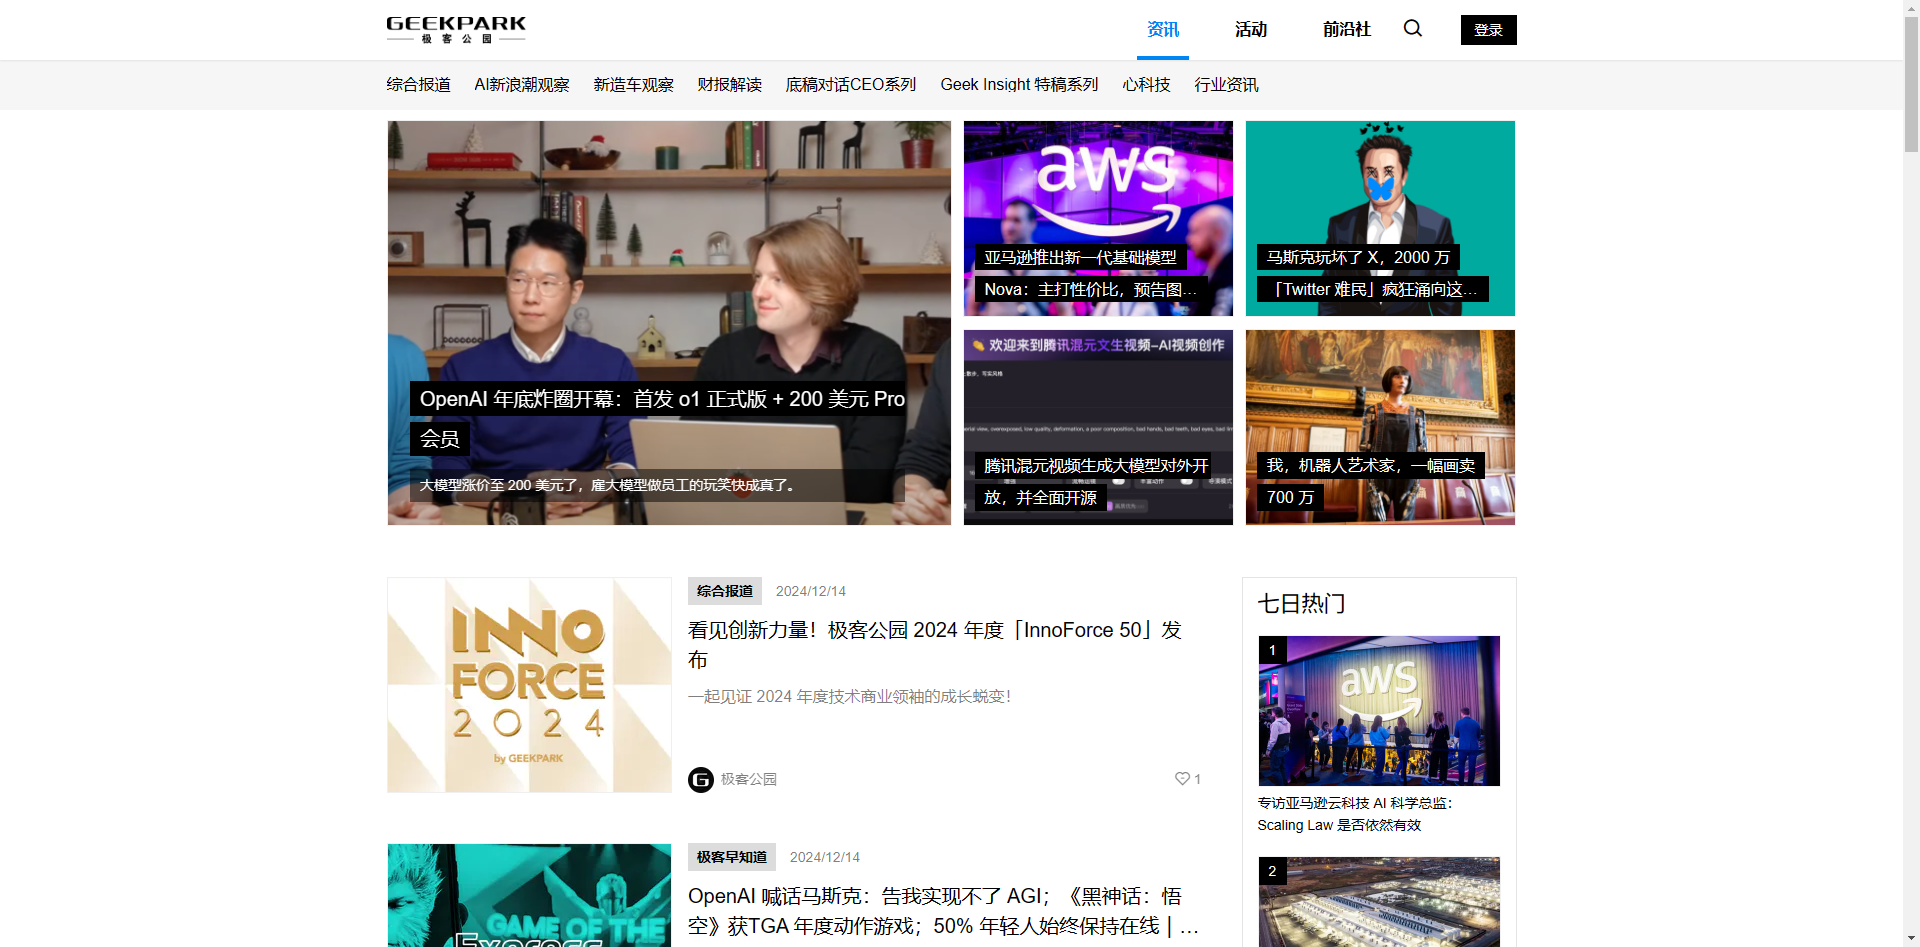
Task: Open the 腾讯混元视频 article thumbnail
Action: tap(1097, 427)
